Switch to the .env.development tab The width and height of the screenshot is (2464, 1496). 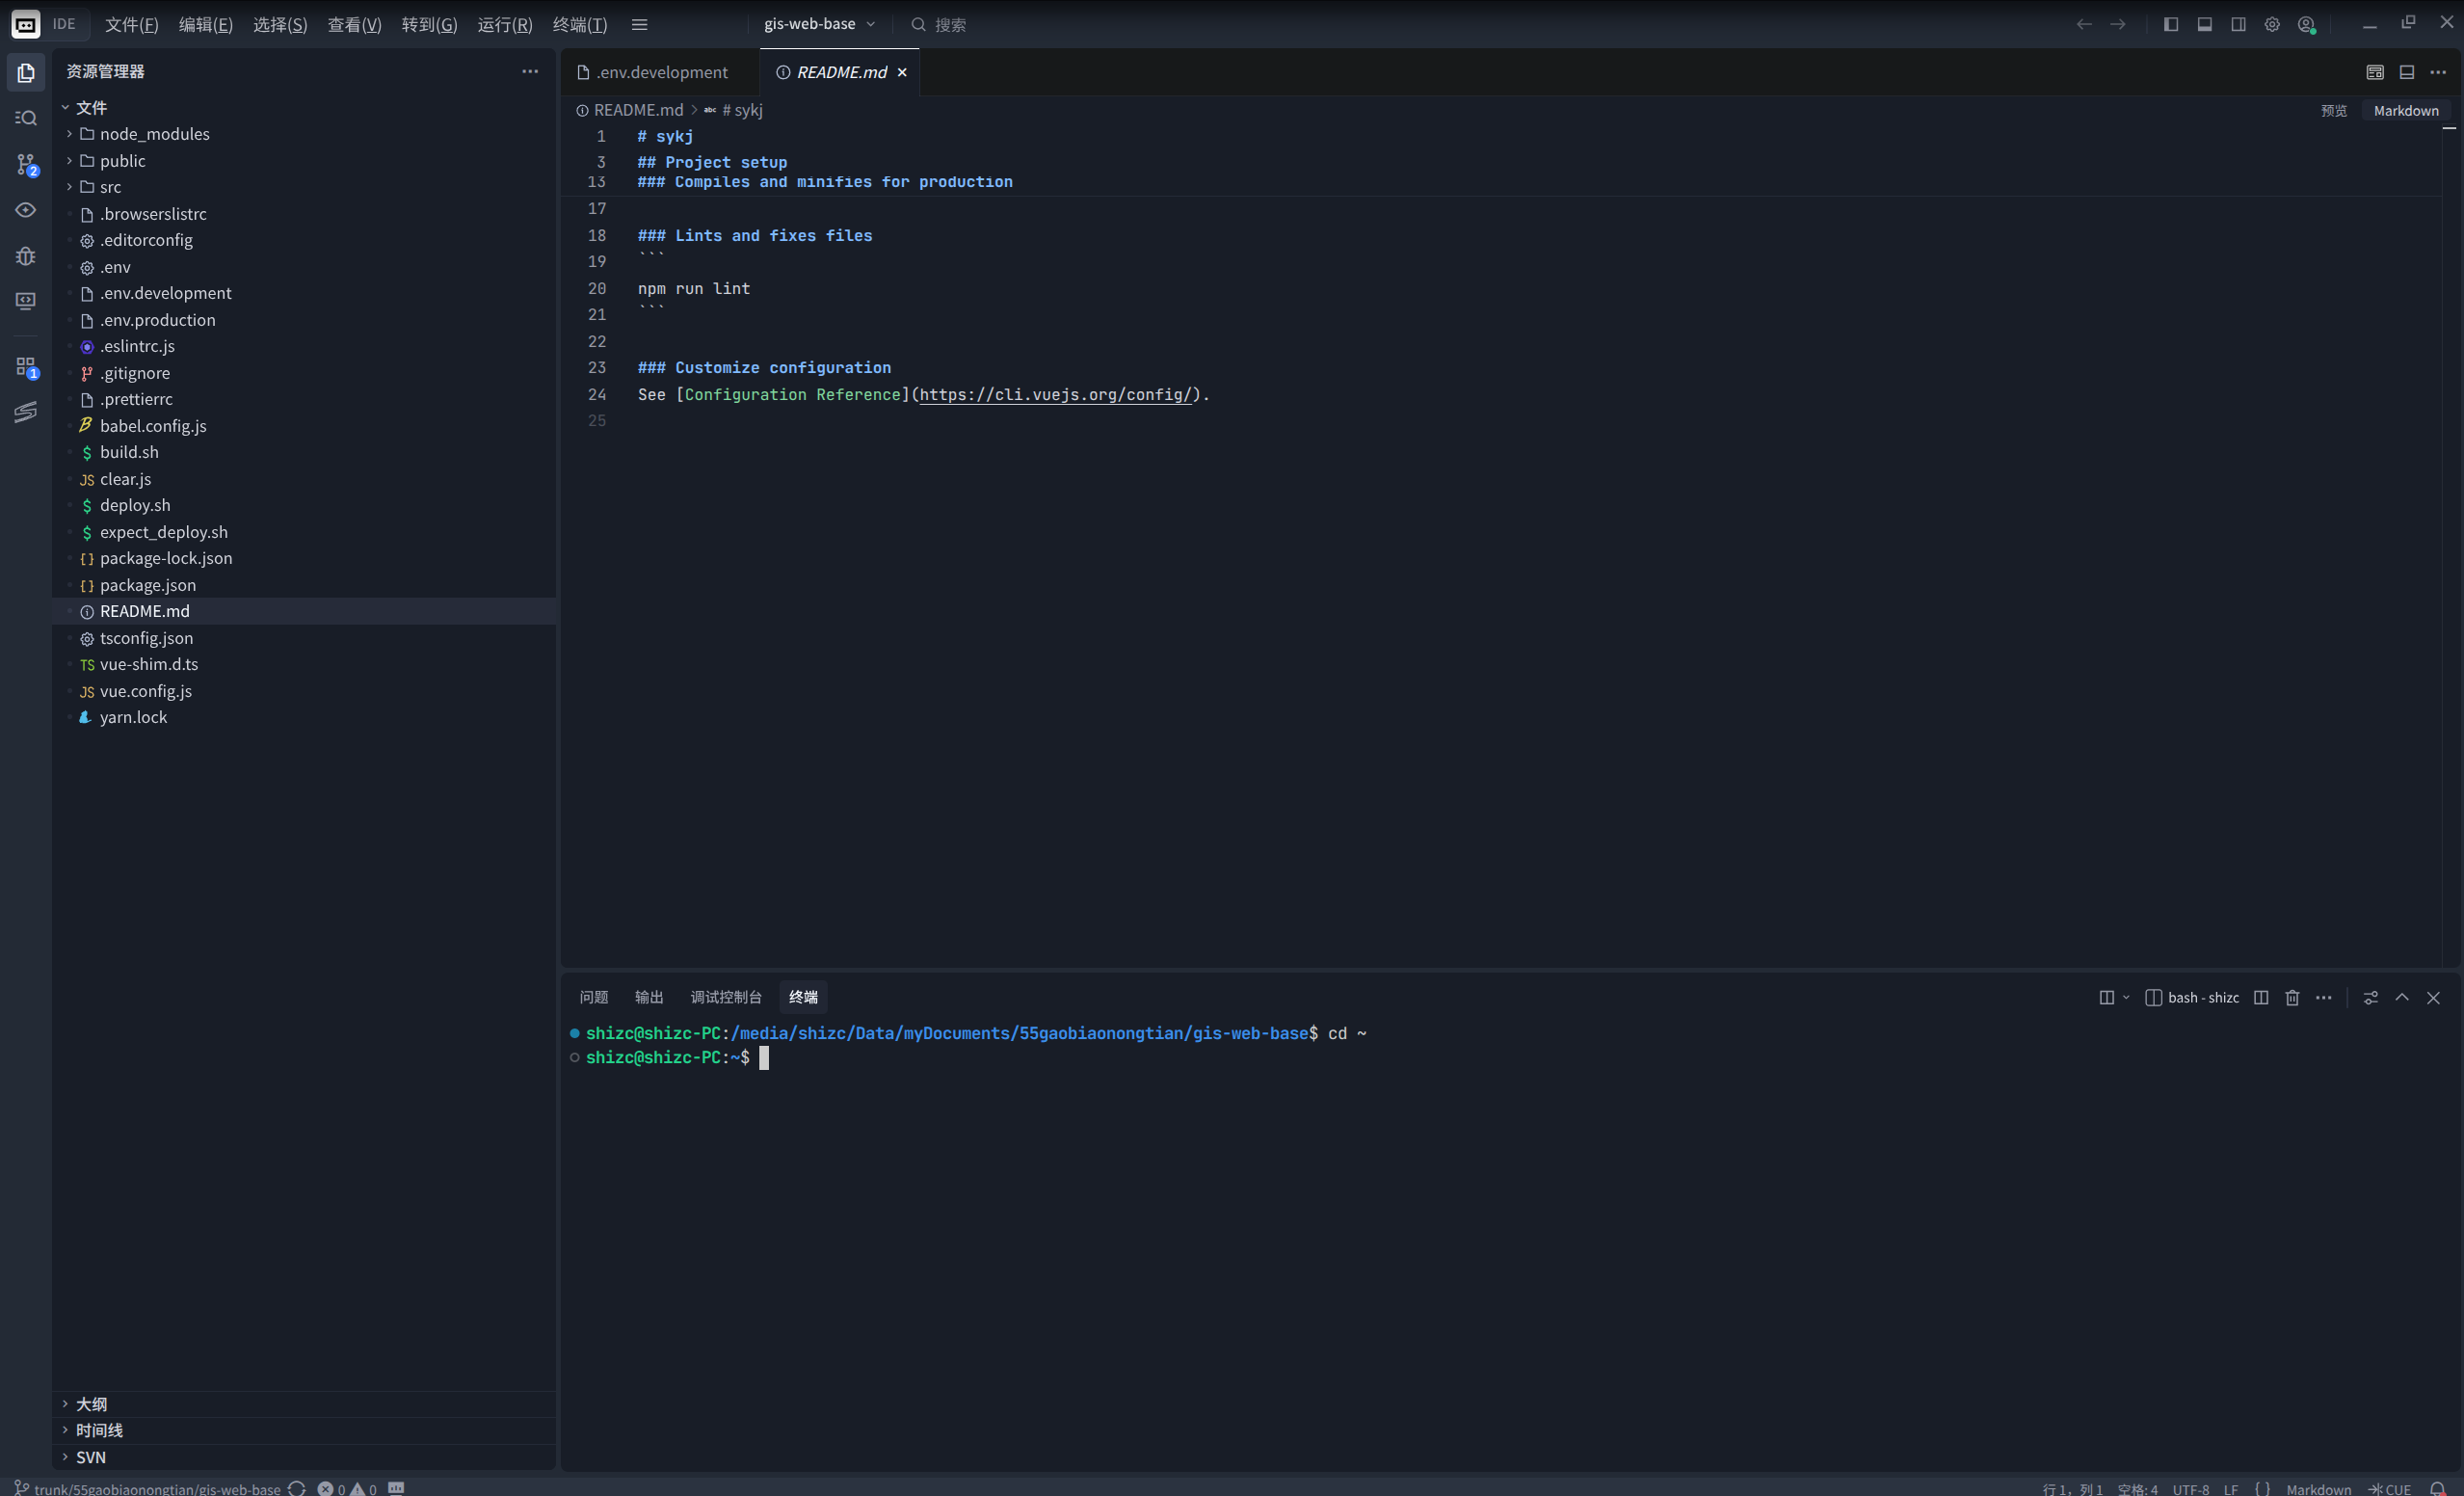point(661,72)
